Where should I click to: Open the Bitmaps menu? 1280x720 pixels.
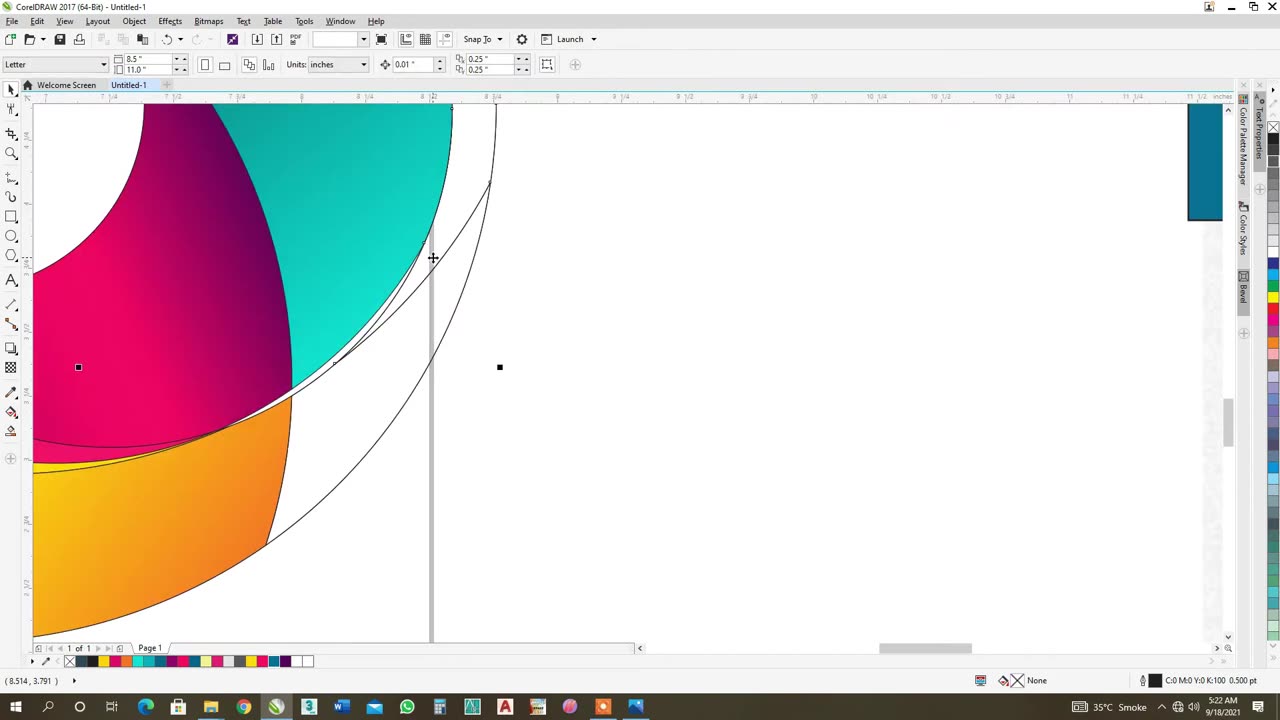click(208, 21)
